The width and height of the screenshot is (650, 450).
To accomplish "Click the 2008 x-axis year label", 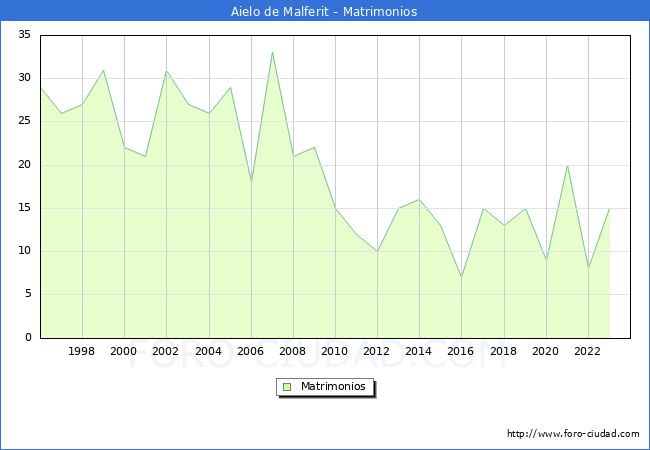I will pyautogui.click(x=293, y=351).
